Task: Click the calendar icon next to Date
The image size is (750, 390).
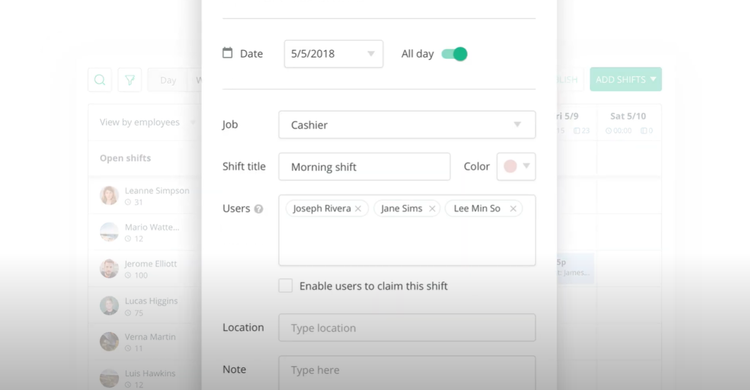Action: 228,53
